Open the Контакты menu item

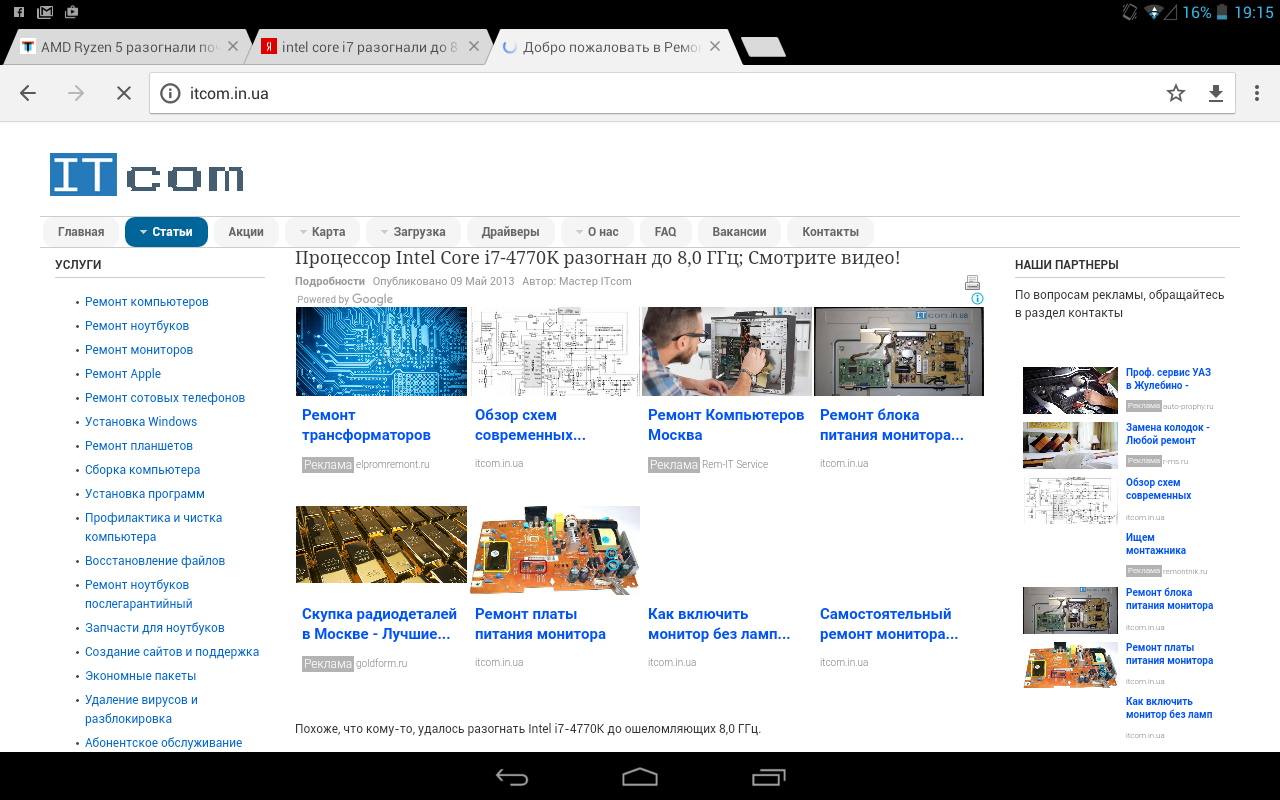point(830,232)
